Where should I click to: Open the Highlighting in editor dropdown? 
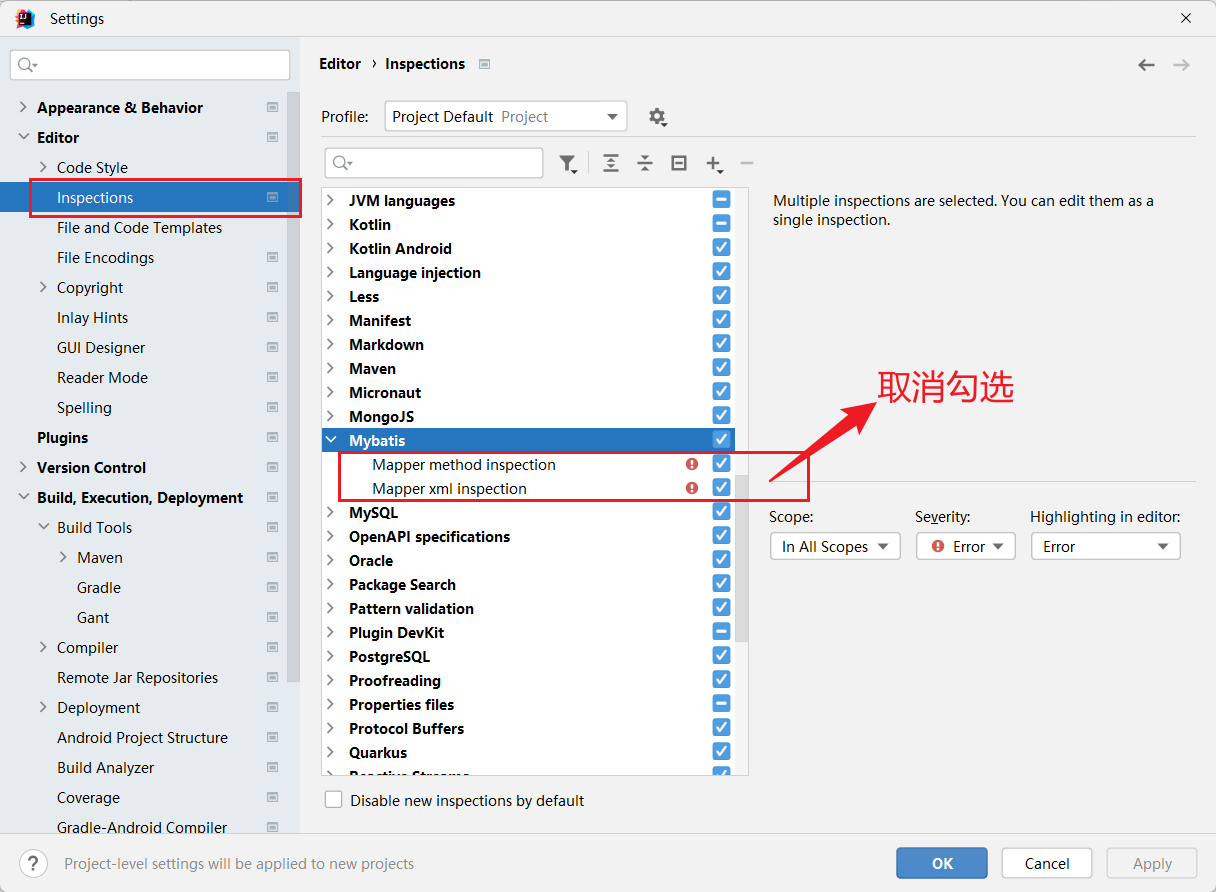tap(1105, 546)
